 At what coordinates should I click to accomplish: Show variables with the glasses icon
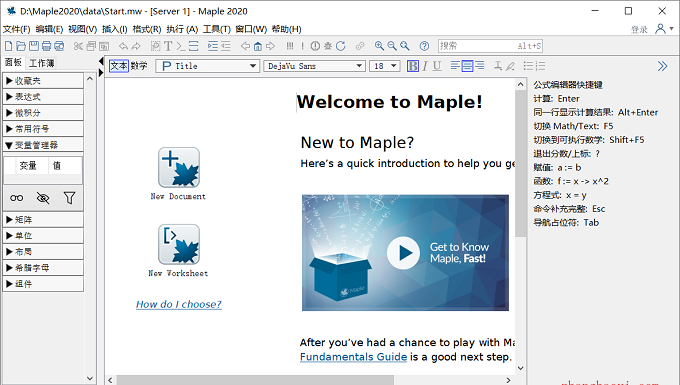(x=16, y=198)
